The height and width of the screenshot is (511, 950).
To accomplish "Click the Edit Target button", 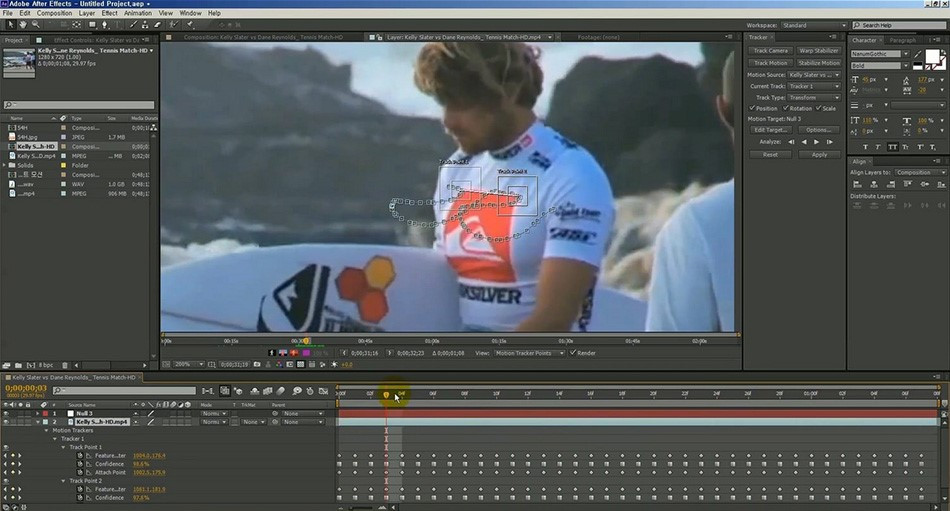I will (771, 130).
